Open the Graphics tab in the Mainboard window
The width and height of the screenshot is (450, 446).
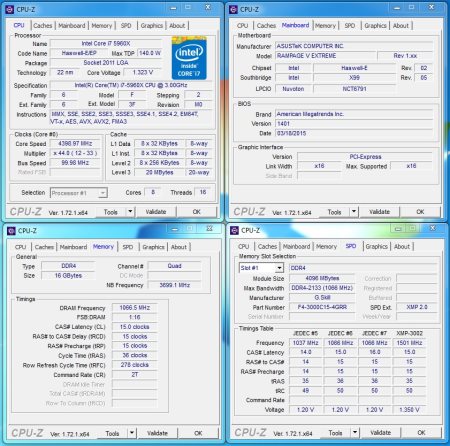[x=375, y=26]
